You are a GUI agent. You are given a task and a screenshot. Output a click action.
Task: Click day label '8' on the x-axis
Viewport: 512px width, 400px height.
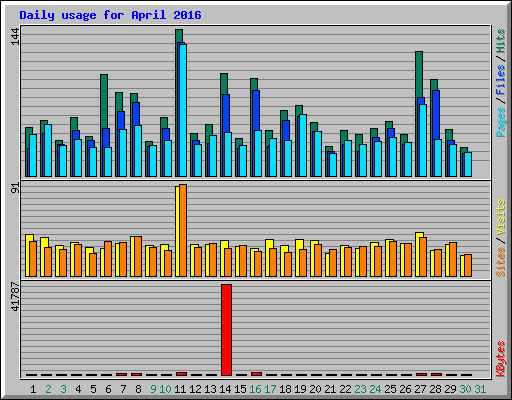tap(138, 389)
